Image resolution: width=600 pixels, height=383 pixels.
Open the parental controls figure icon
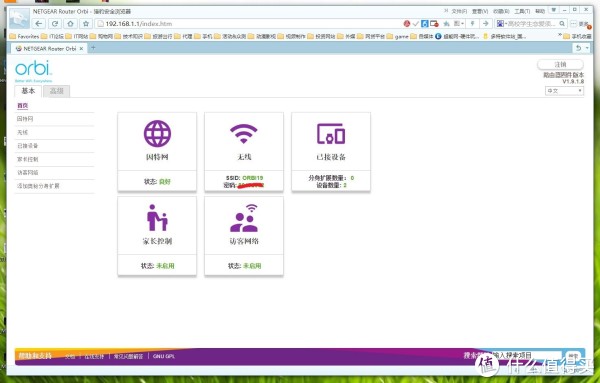pyautogui.click(x=157, y=218)
